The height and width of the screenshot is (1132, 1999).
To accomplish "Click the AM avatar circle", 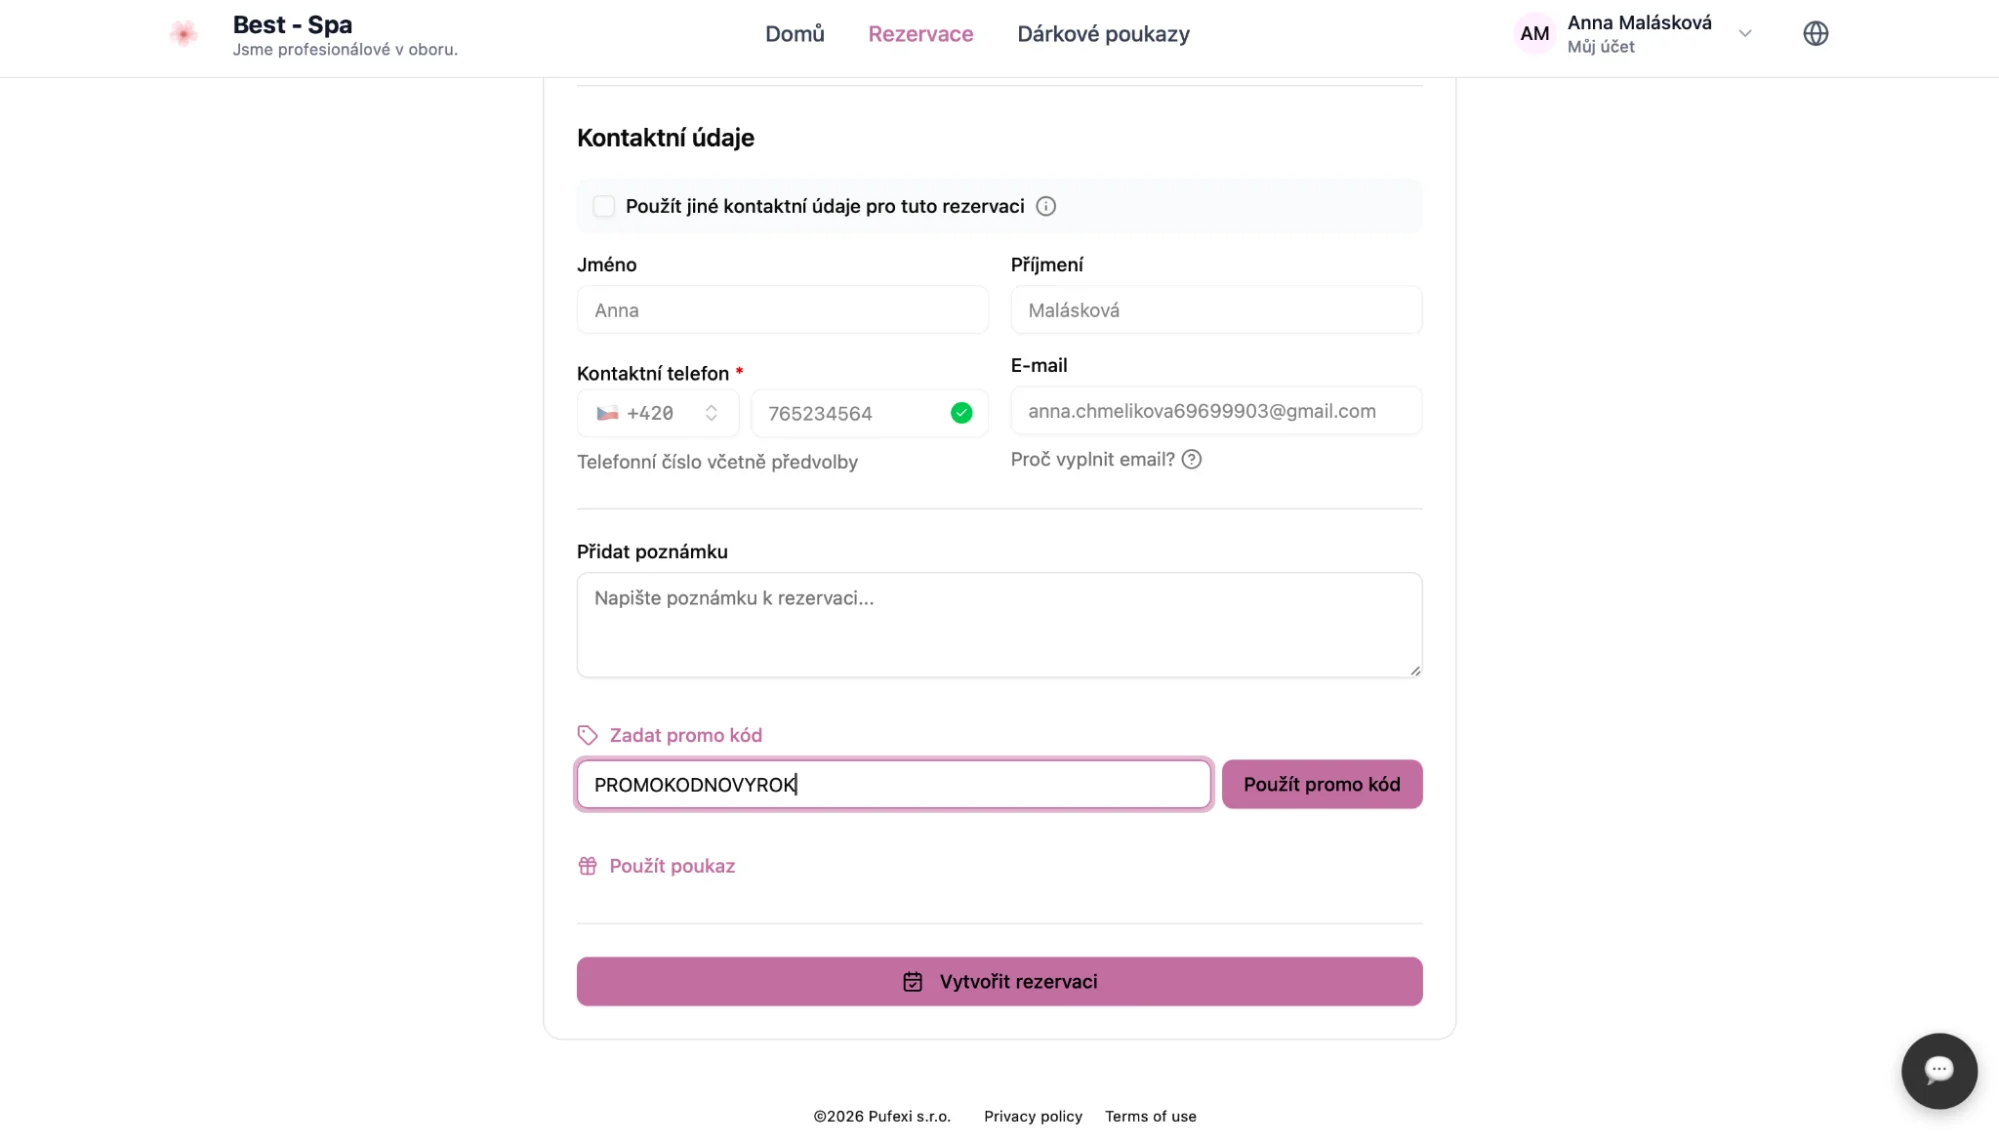I will point(1534,34).
